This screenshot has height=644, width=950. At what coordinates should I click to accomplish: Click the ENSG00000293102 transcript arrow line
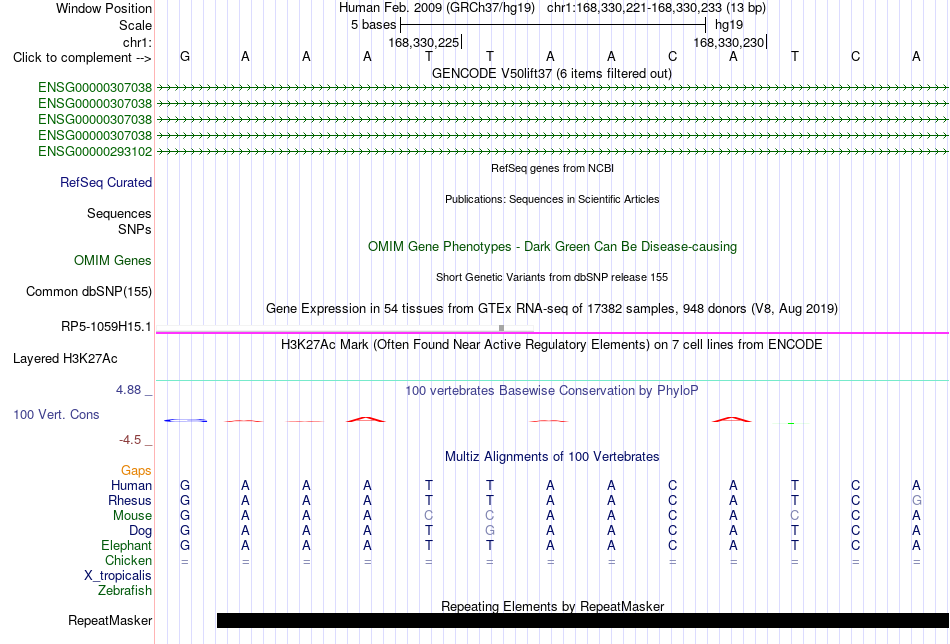[x=553, y=151]
